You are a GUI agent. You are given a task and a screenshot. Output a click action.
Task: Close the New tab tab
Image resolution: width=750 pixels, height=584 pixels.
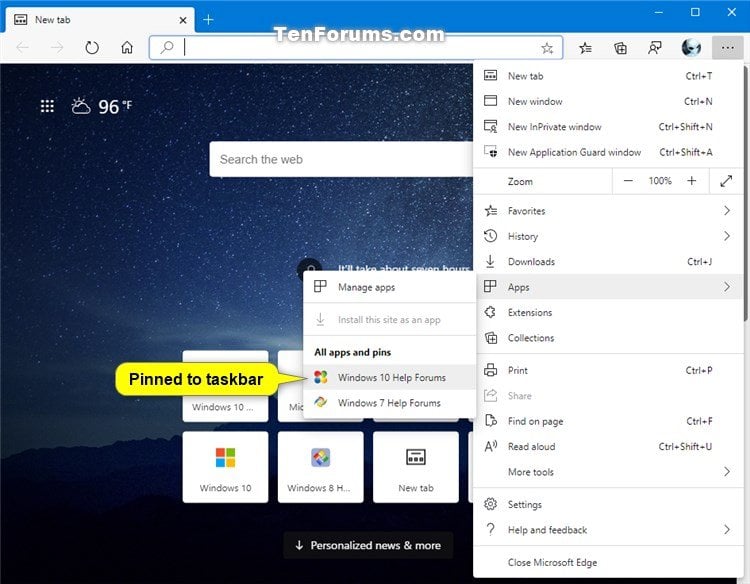pyautogui.click(x=183, y=20)
